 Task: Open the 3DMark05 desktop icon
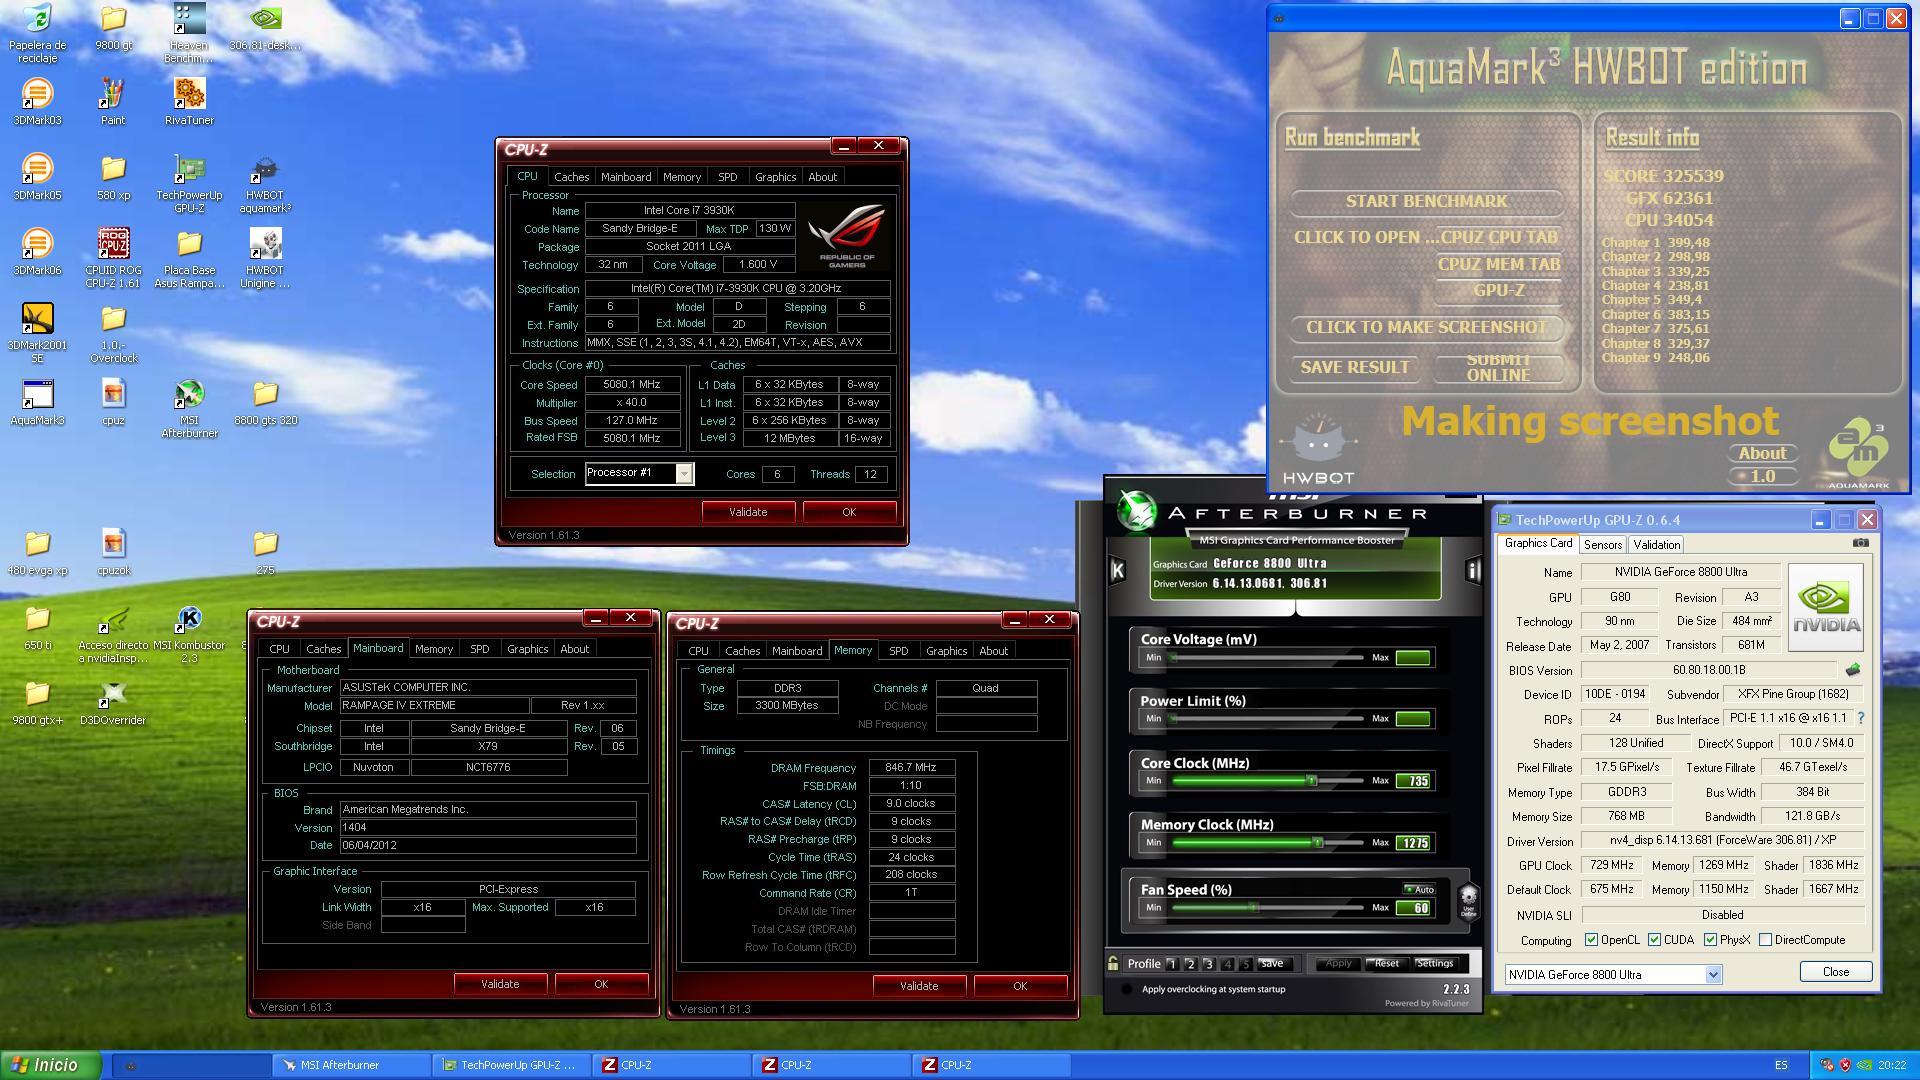click(x=37, y=177)
